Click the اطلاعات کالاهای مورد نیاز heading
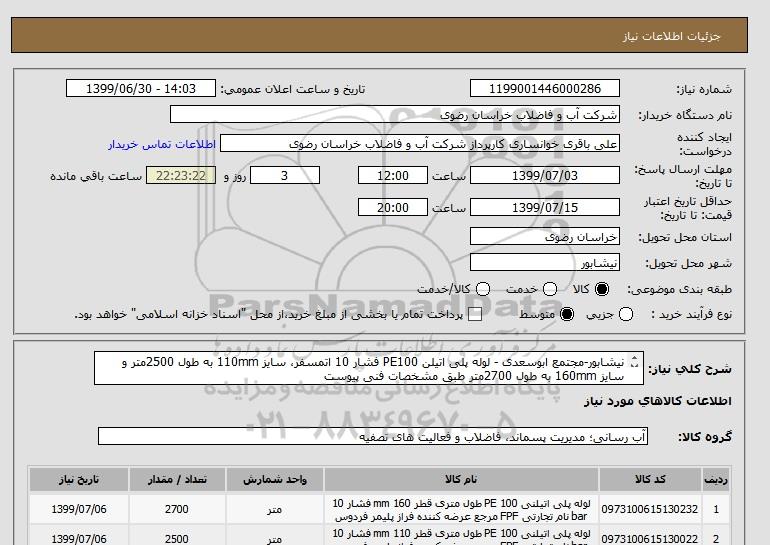This screenshot has width=770, height=545. [x=658, y=401]
